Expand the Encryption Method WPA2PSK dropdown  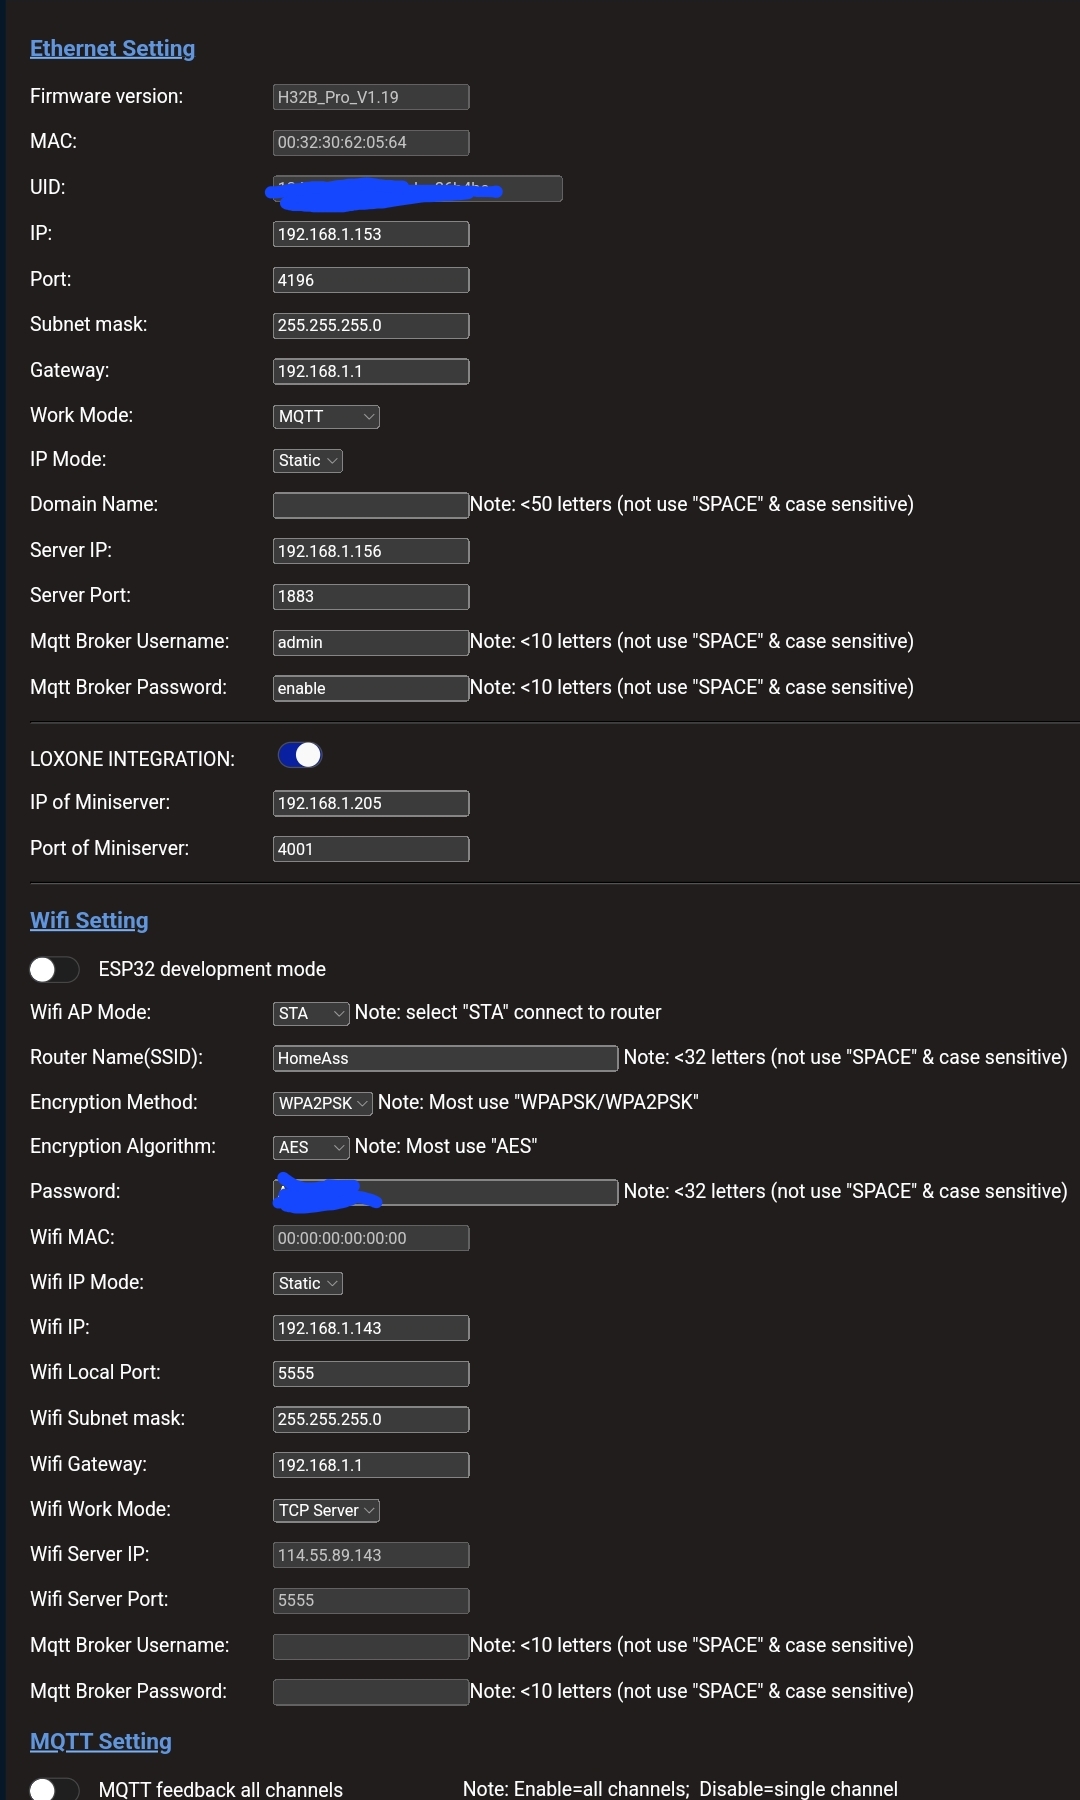[x=323, y=1103]
